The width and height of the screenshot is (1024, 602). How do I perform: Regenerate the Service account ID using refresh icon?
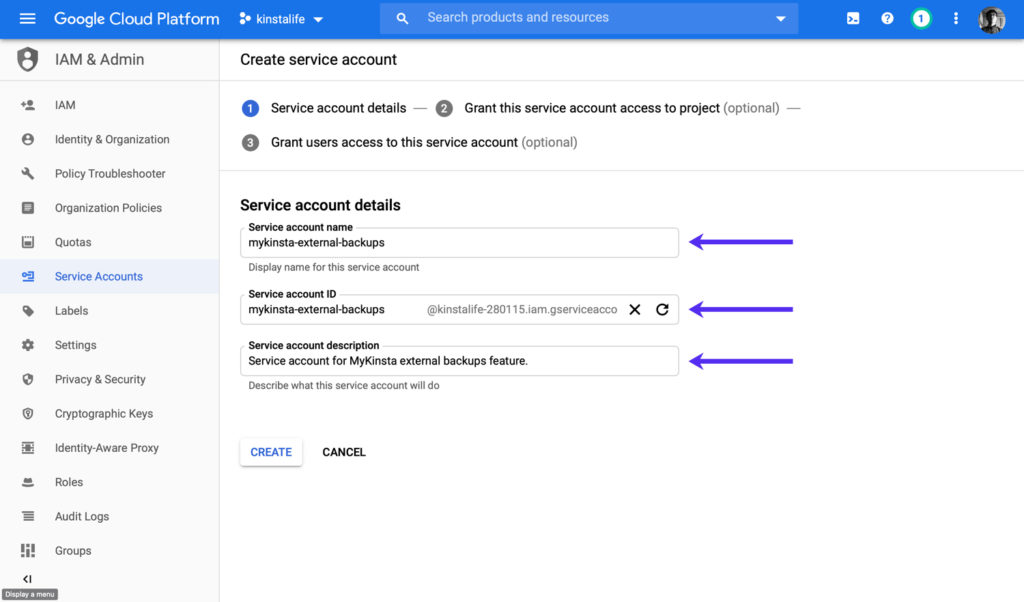(x=662, y=310)
